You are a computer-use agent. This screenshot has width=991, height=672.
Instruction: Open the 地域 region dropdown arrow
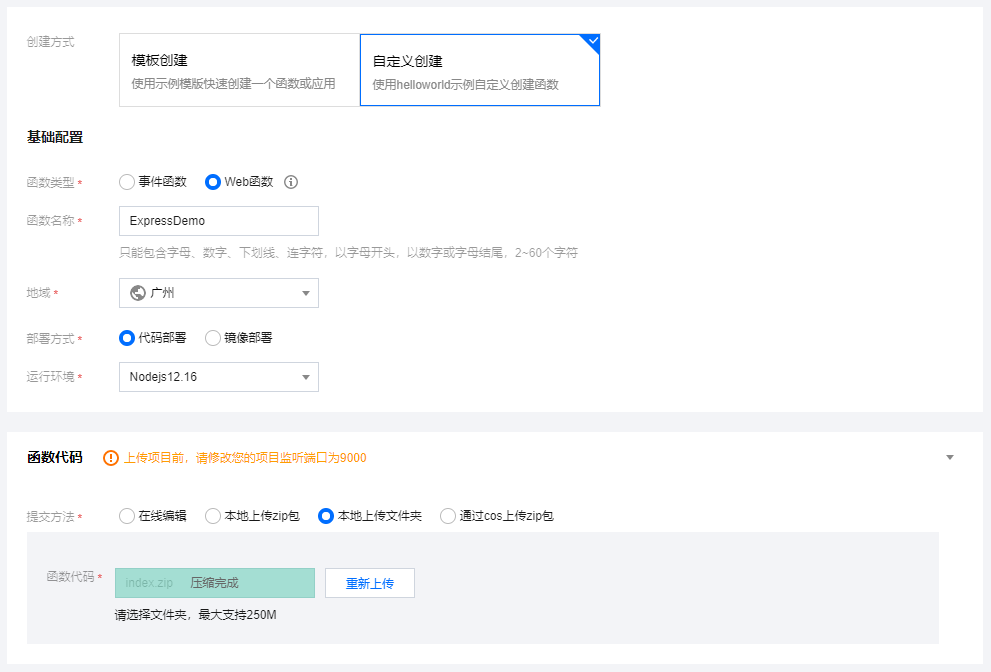coord(306,293)
